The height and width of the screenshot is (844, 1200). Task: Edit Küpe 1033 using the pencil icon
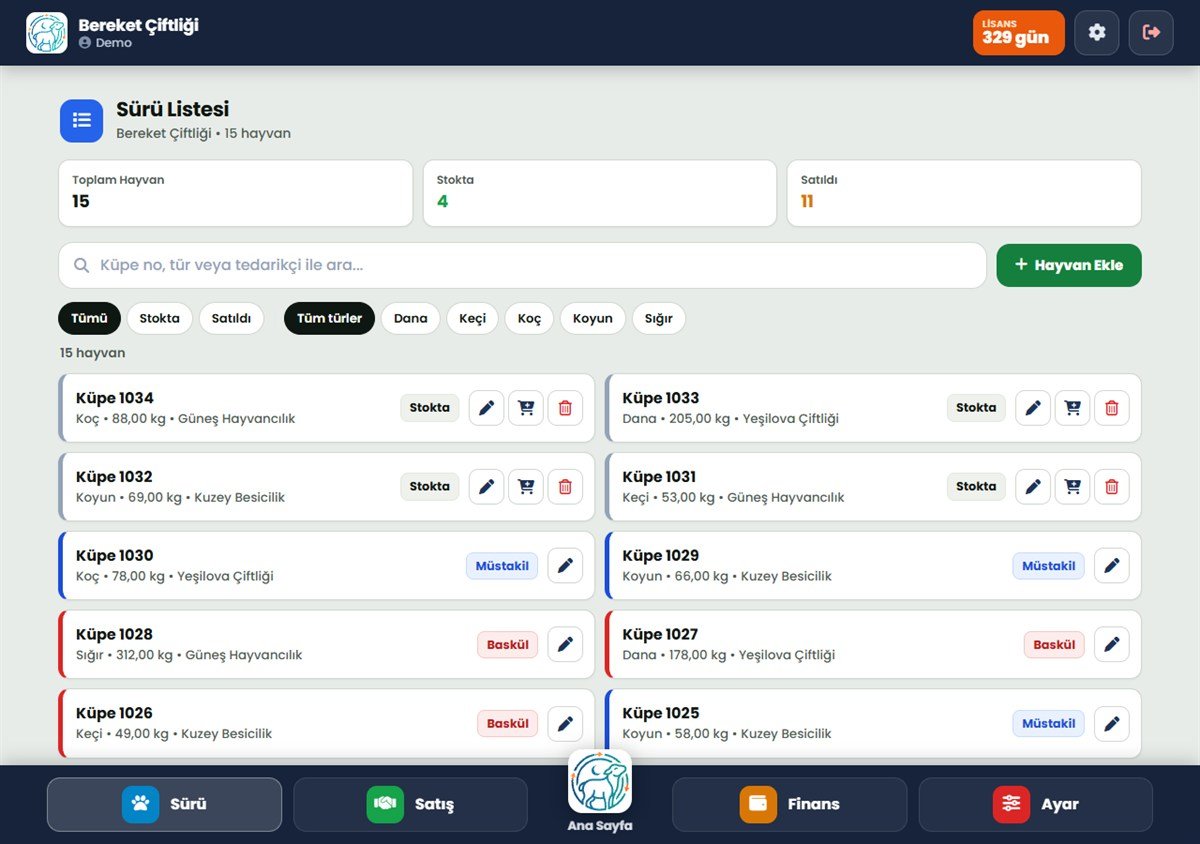1033,408
